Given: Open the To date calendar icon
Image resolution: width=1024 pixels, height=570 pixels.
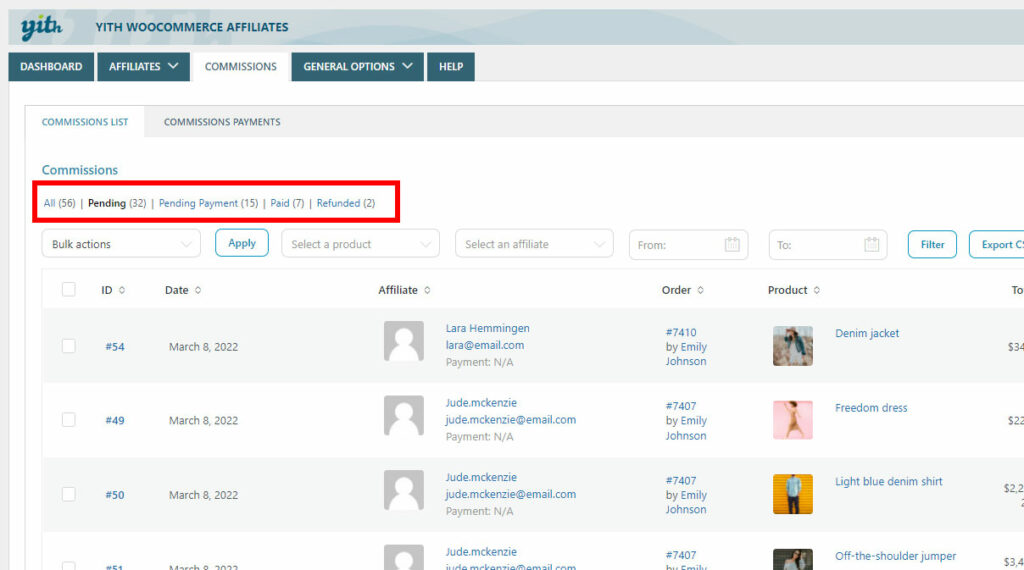Looking at the screenshot, I should click(x=871, y=244).
